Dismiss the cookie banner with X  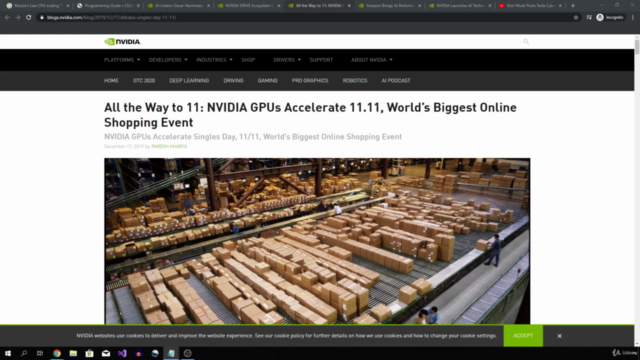[560, 336]
